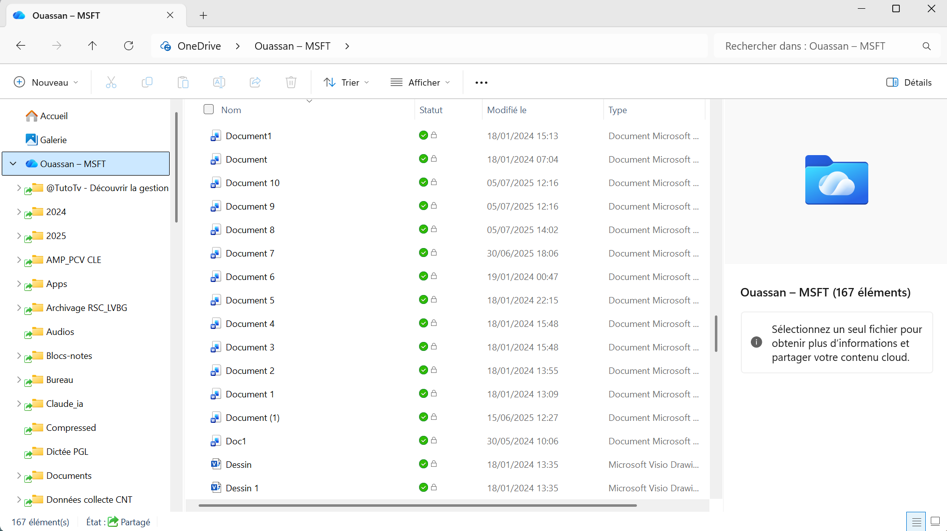The height and width of the screenshot is (531, 947).
Task: Go forward with the right arrow
Action: pyautogui.click(x=57, y=46)
